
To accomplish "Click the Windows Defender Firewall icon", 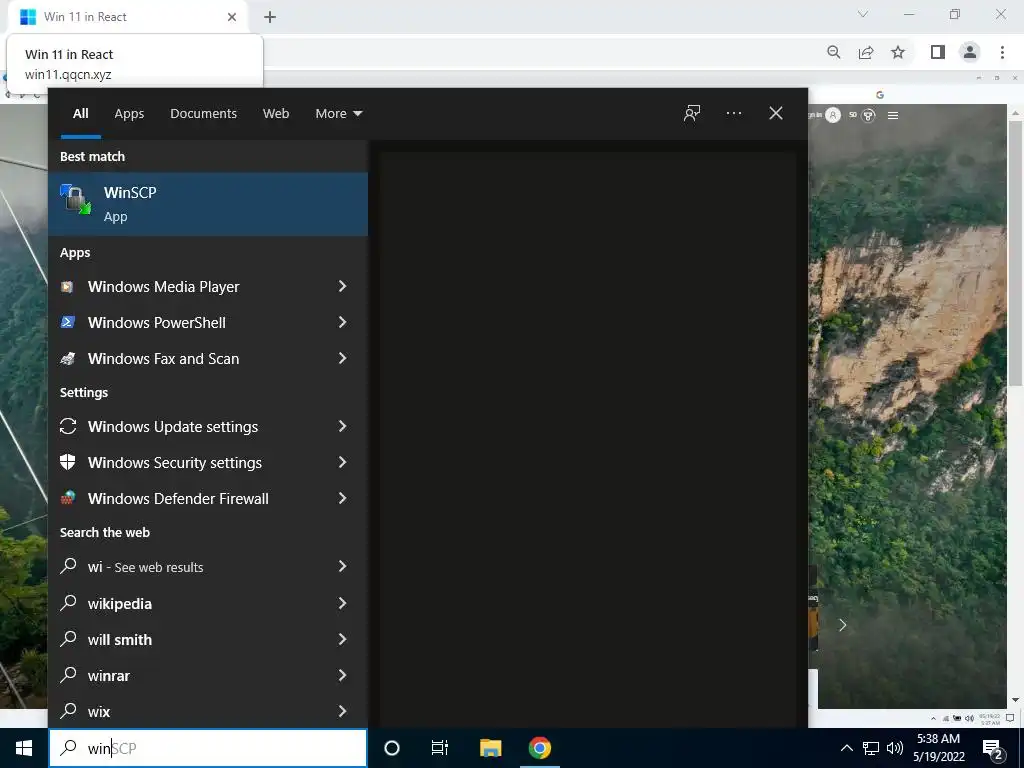I will tap(67, 498).
